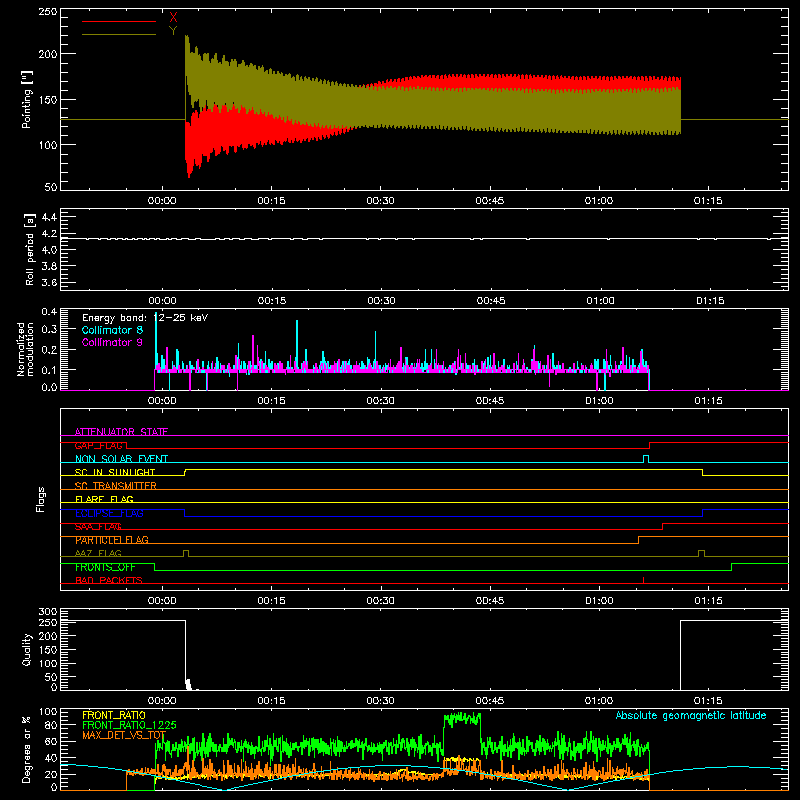Screen dimensions: 800x800
Task: Click the 00:45 tick under Roll period panel
Action: pyautogui.click(x=491, y=301)
